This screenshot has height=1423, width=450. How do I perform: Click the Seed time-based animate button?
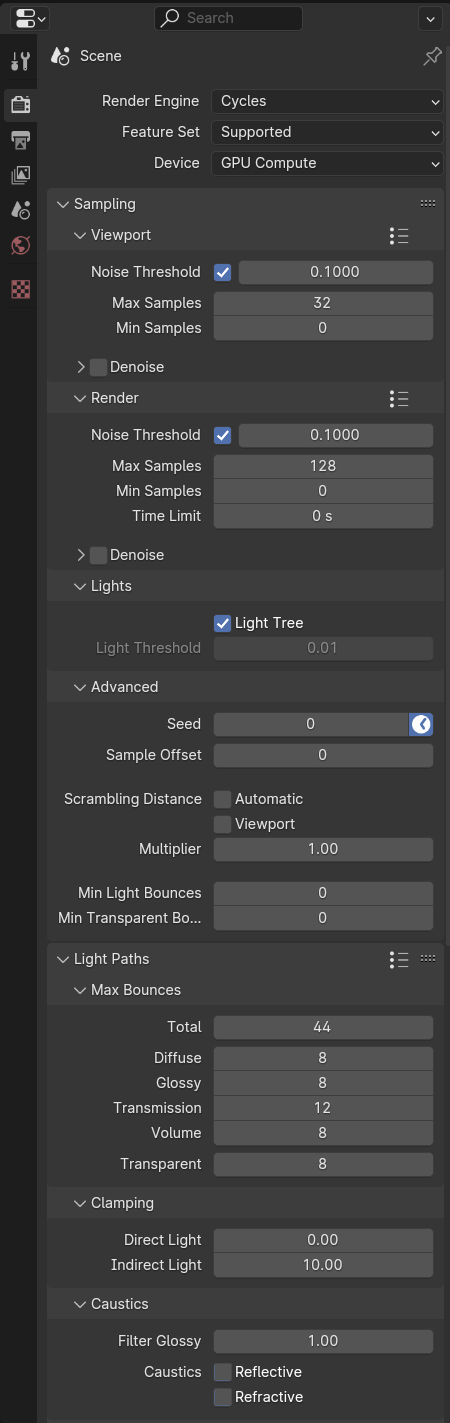point(421,724)
